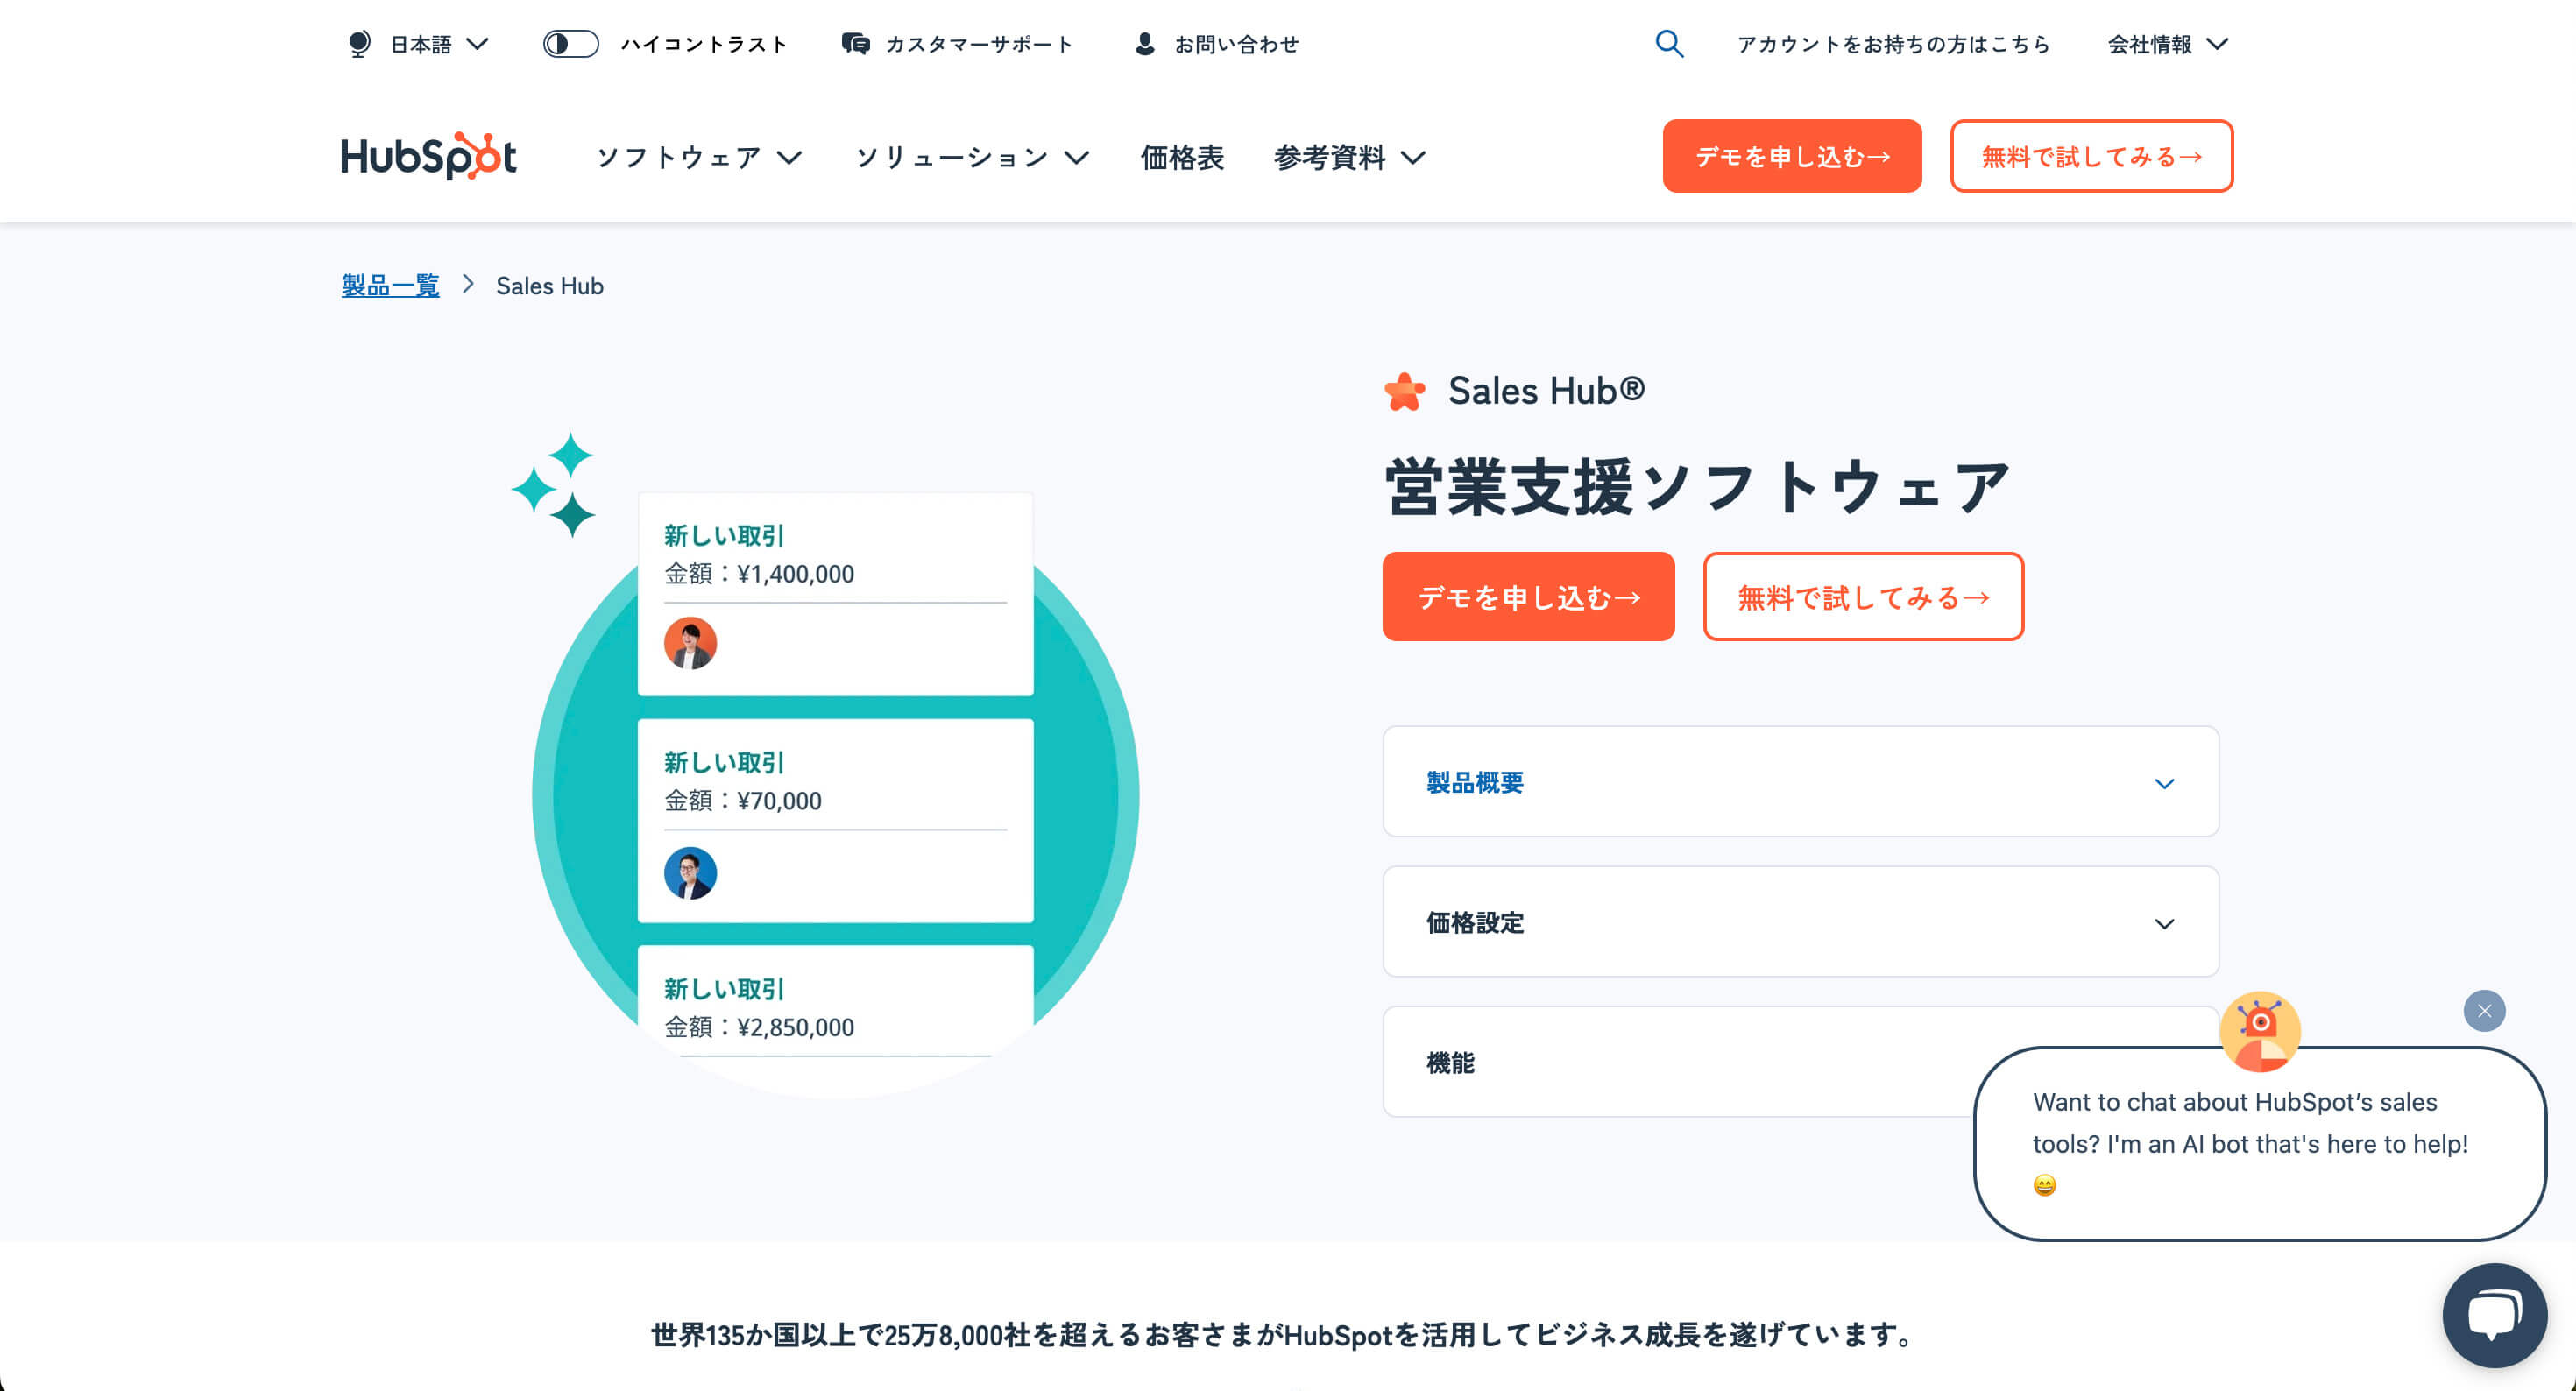Click the blue avatar in second deal card
The height and width of the screenshot is (1391, 2576).
click(x=690, y=873)
